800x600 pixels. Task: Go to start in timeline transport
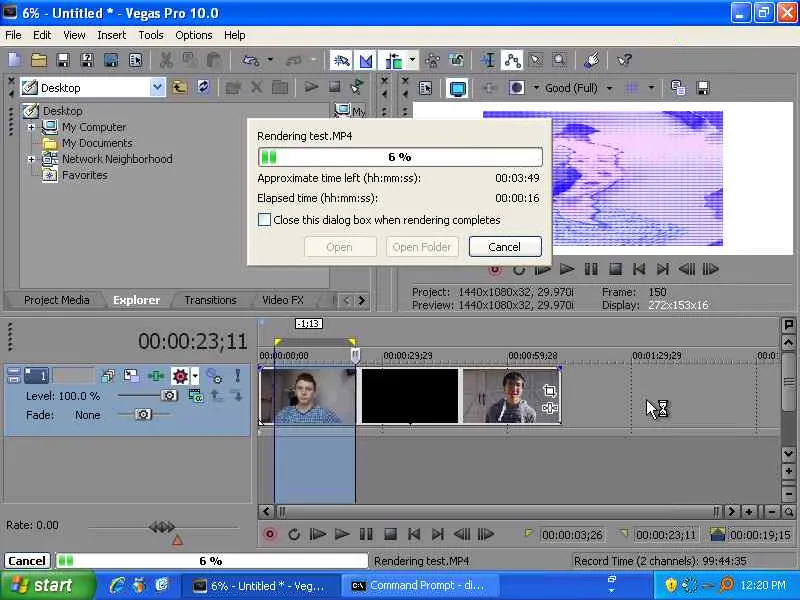point(414,534)
